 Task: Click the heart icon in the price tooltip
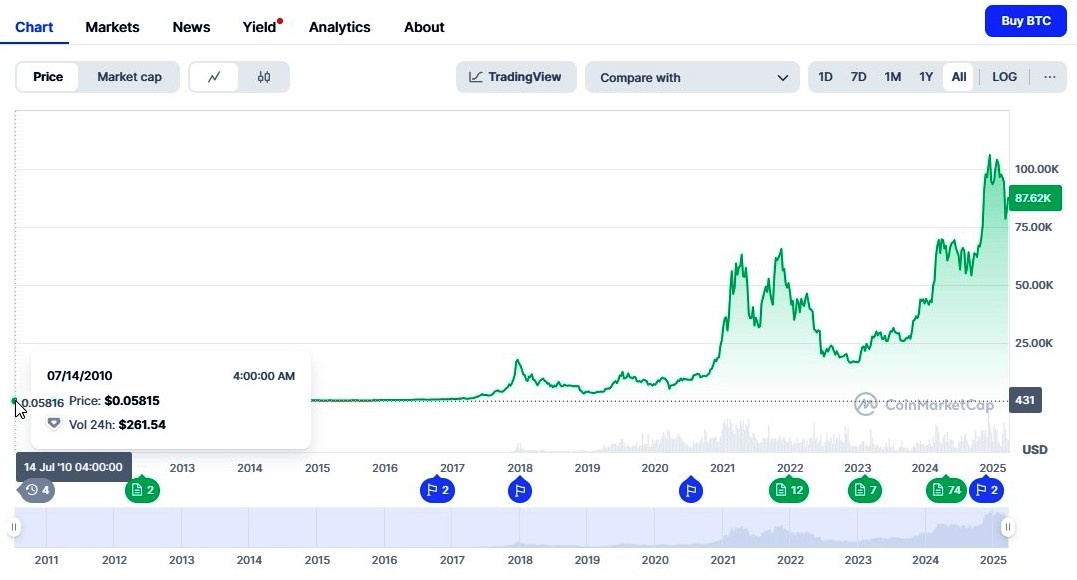coord(54,424)
